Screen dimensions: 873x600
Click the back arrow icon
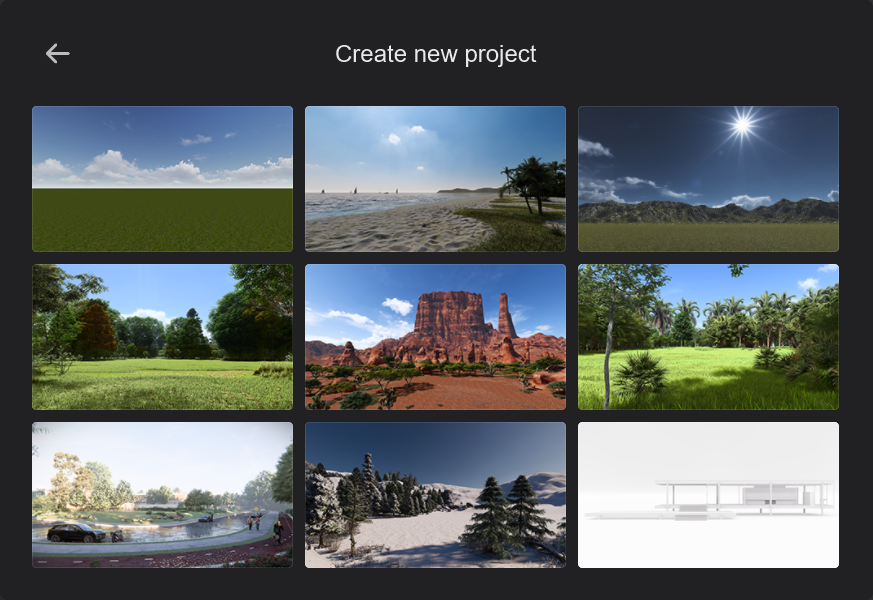click(x=58, y=54)
